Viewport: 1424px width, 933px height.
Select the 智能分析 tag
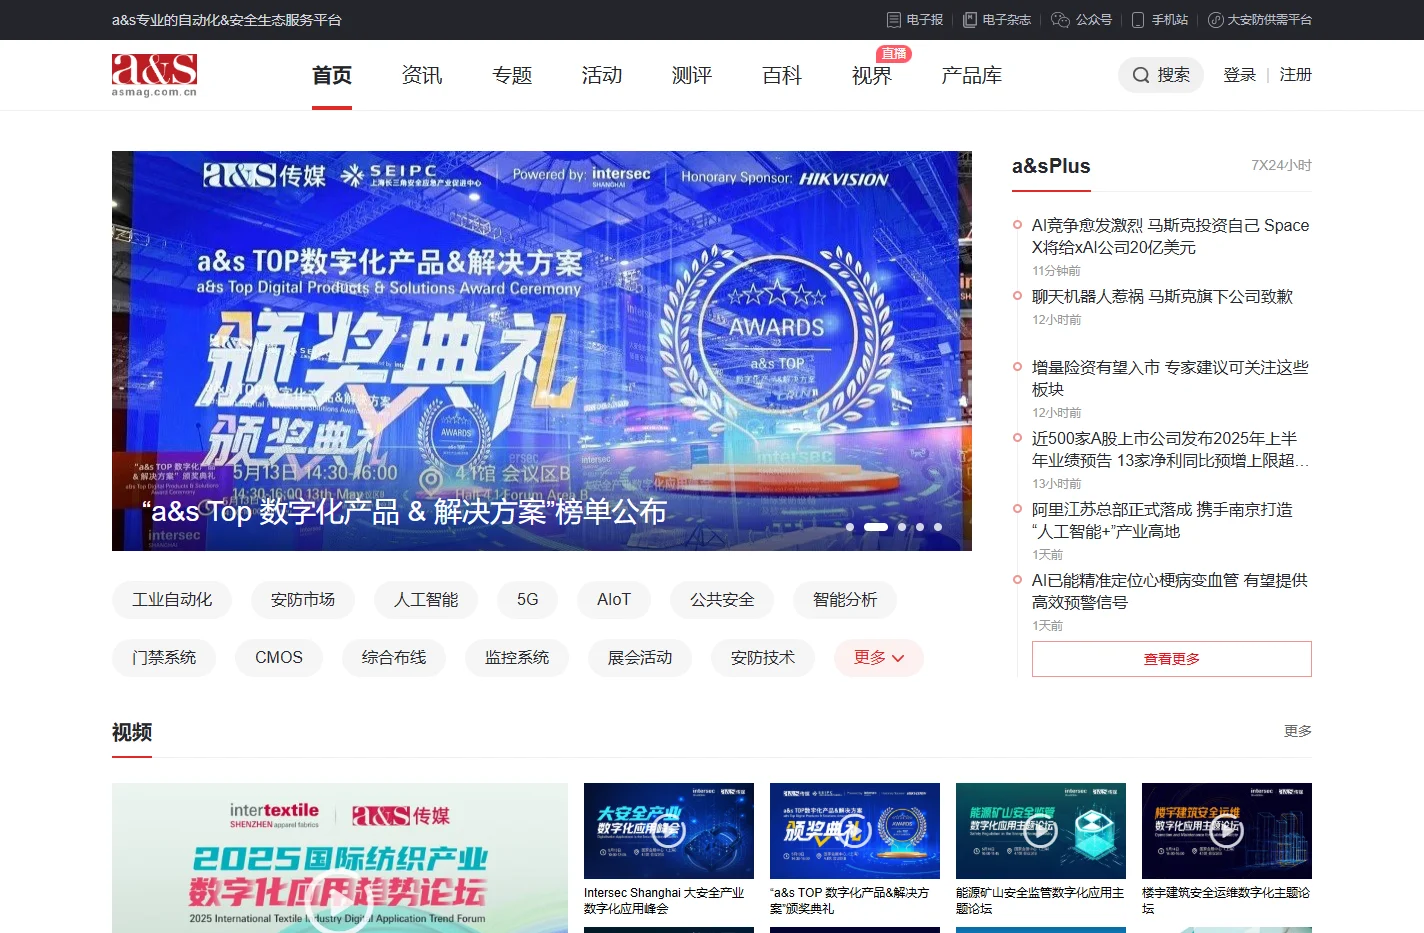pyautogui.click(x=845, y=600)
